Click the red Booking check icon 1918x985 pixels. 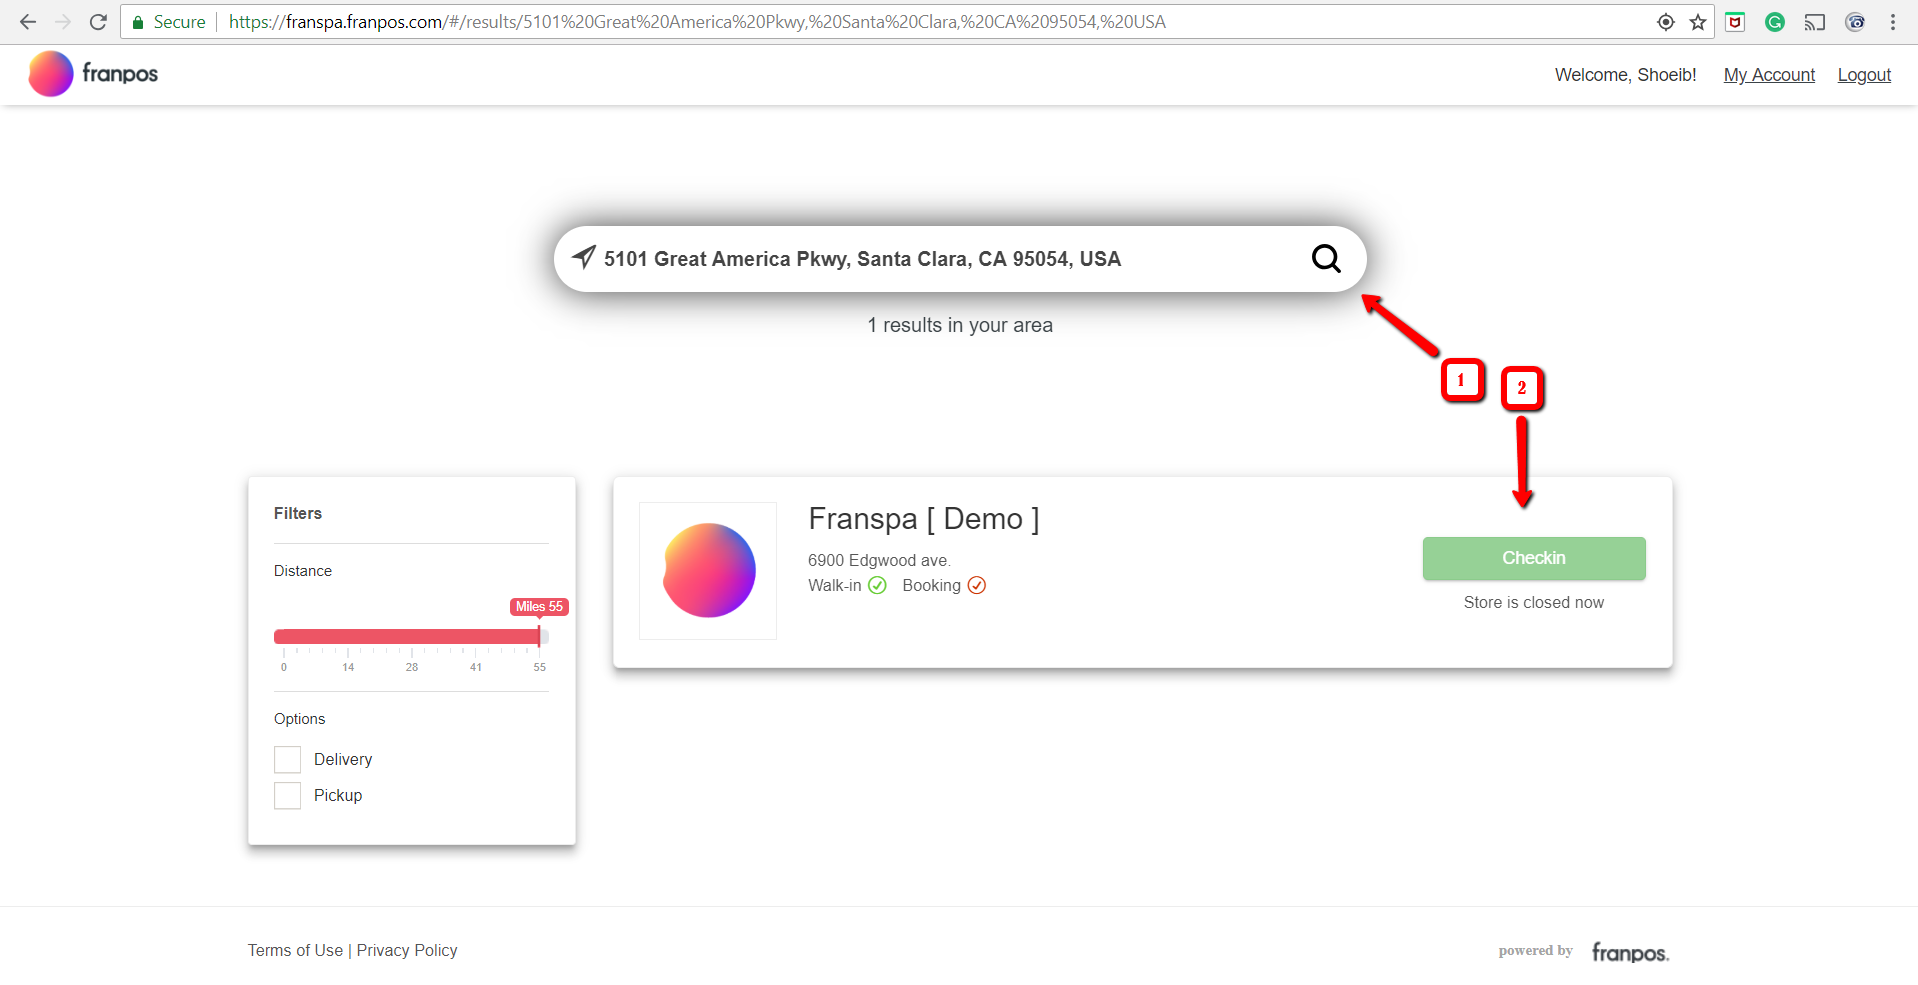click(x=977, y=585)
